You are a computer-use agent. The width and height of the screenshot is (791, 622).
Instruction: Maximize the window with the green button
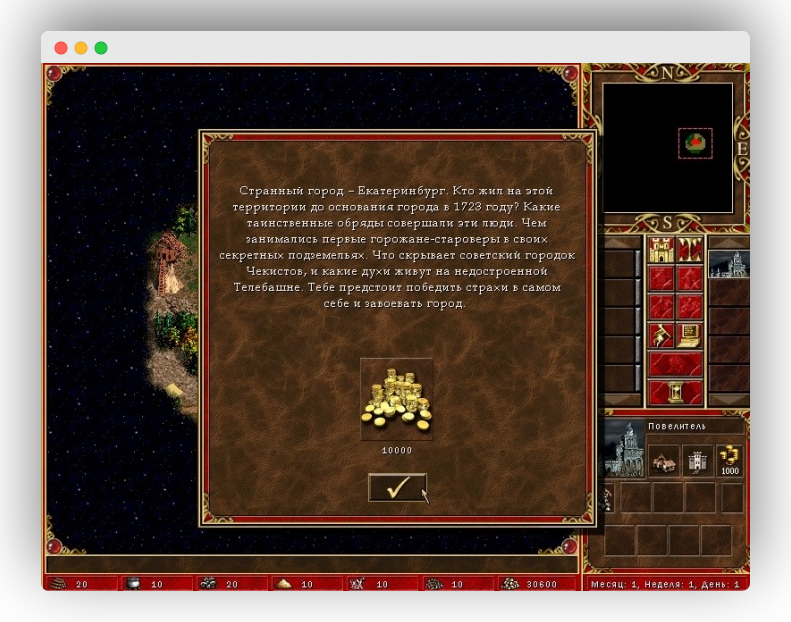[101, 48]
